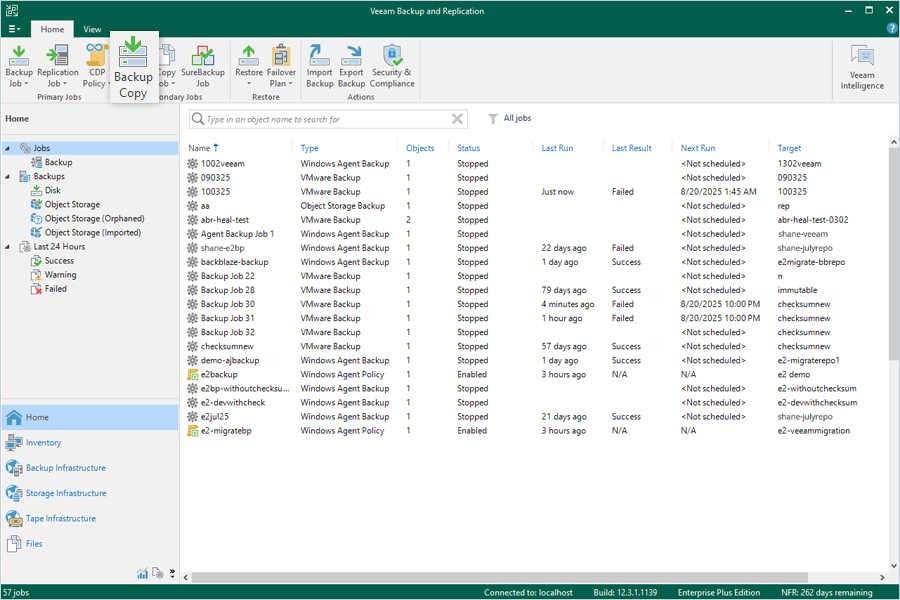
Task: Select the abr-heal-test job
Action: (534, 220)
